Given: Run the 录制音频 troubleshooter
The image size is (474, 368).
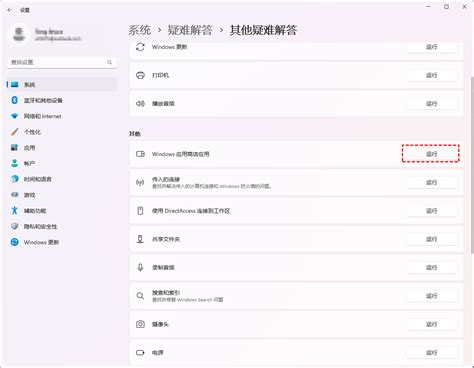Looking at the screenshot, I should point(432,267).
